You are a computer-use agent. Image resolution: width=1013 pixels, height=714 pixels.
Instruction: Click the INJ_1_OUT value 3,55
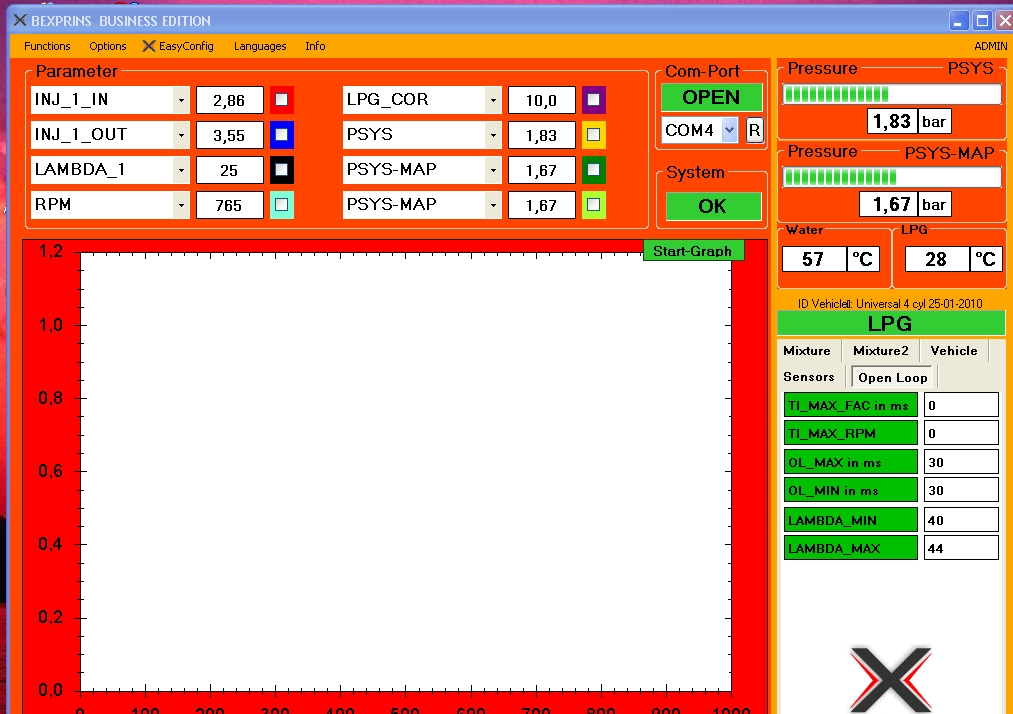point(229,135)
